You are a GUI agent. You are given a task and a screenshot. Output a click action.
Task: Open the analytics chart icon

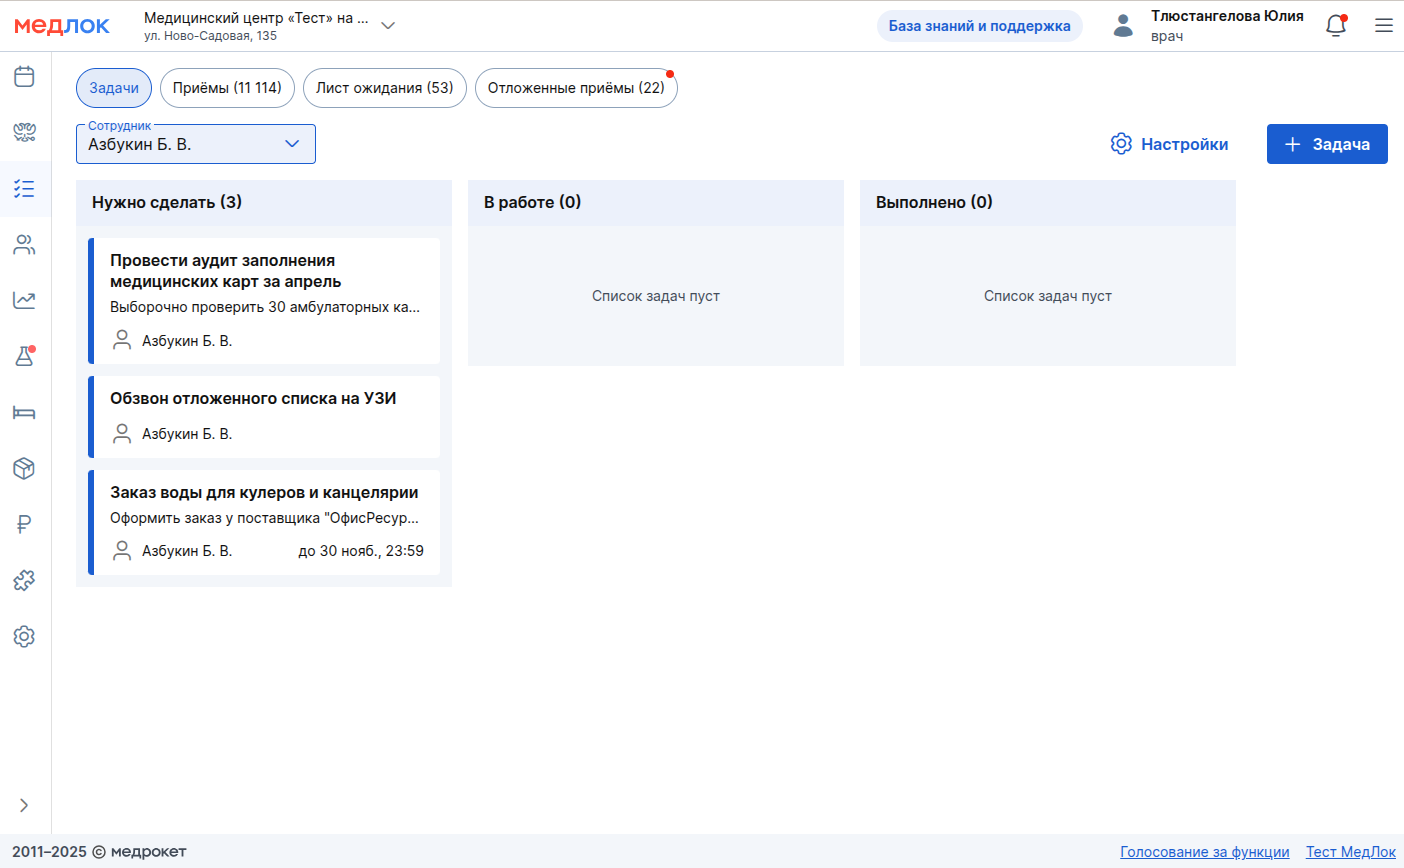tap(25, 300)
